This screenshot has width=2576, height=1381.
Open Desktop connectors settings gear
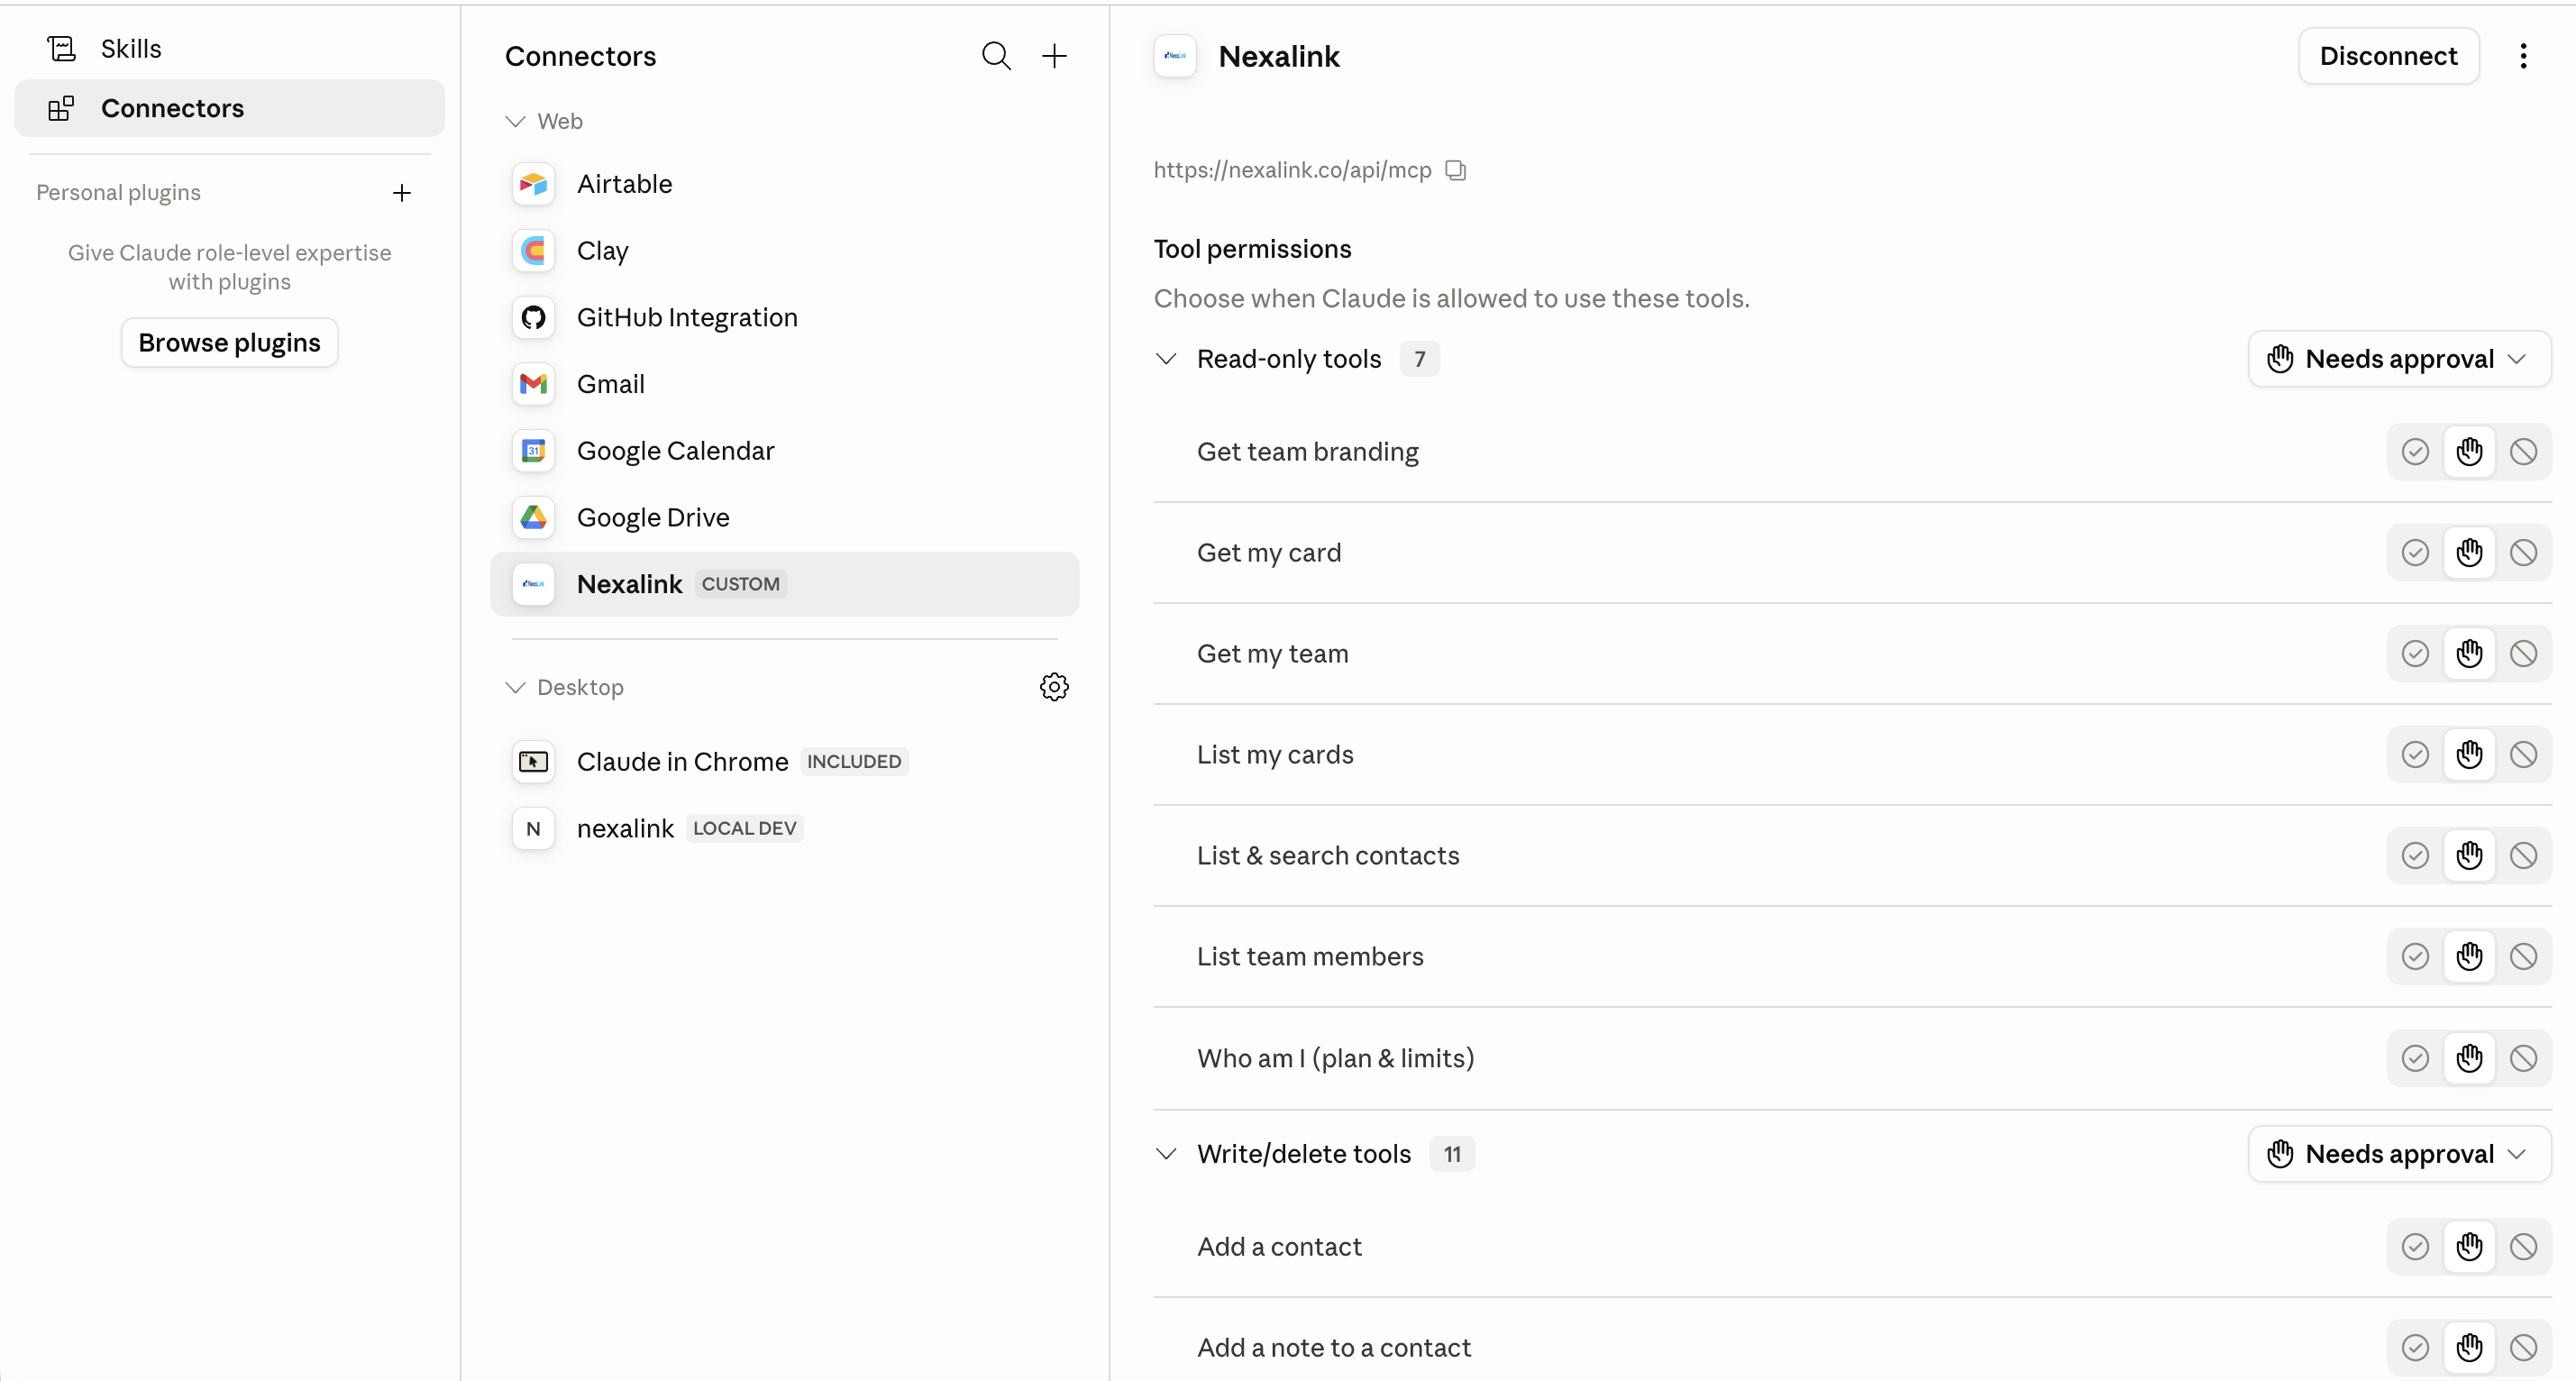pos(1054,687)
